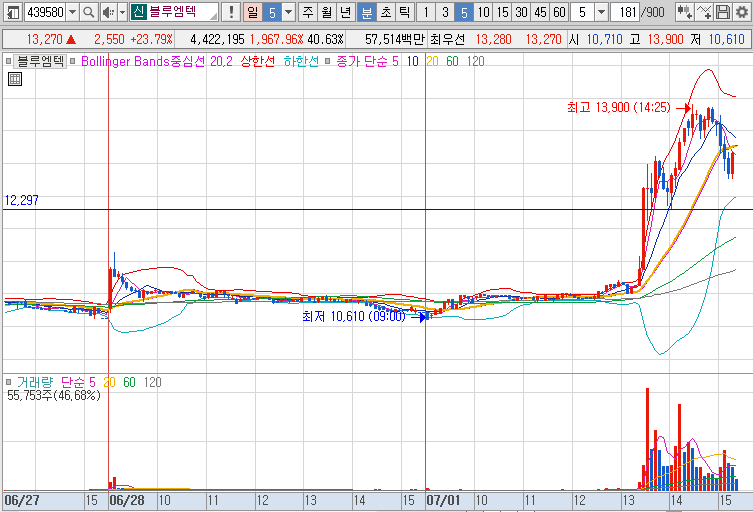Image resolution: width=753 pixels, height=512 pixels.
Task: Click the speaker sound icon
Action: coord(108,12)
